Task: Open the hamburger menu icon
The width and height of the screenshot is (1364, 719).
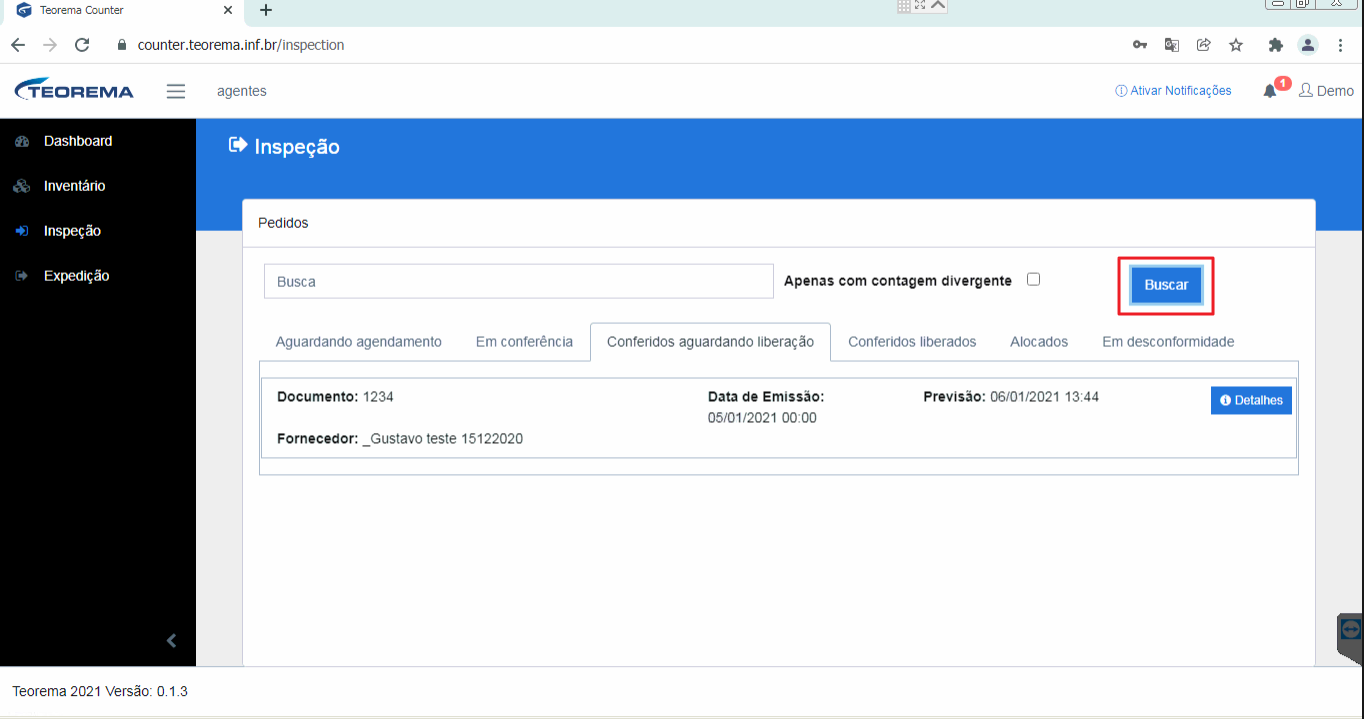Action: coord(176,91)
